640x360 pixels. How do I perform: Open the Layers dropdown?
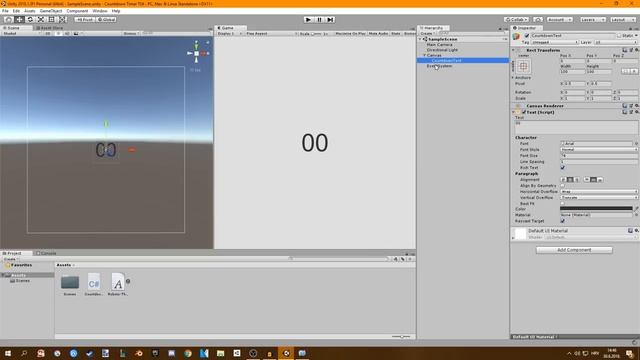tap(592, 20)
